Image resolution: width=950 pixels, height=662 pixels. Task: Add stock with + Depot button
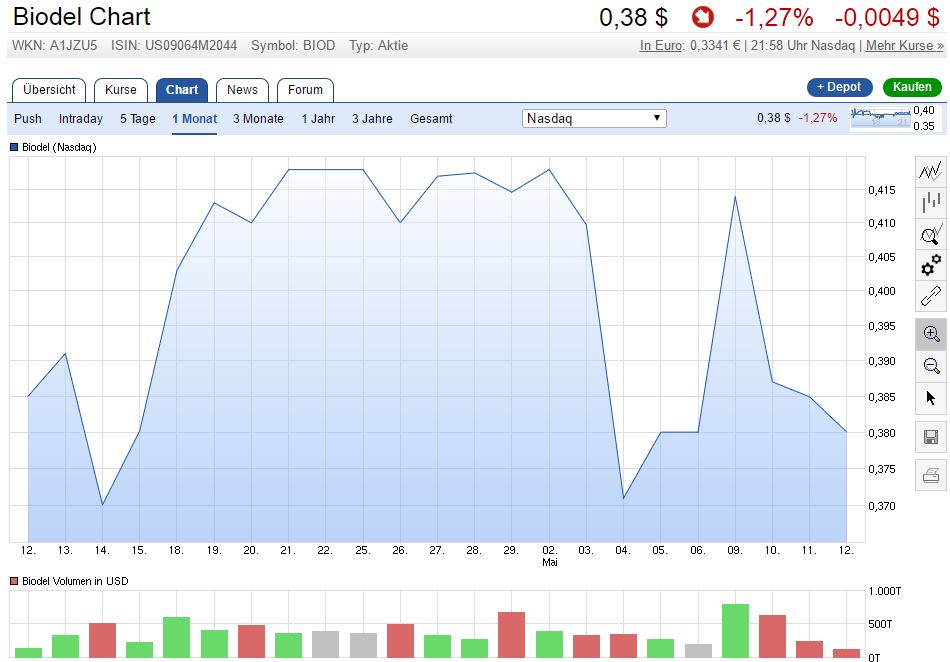pyautogui.click(x=839, y=87)
